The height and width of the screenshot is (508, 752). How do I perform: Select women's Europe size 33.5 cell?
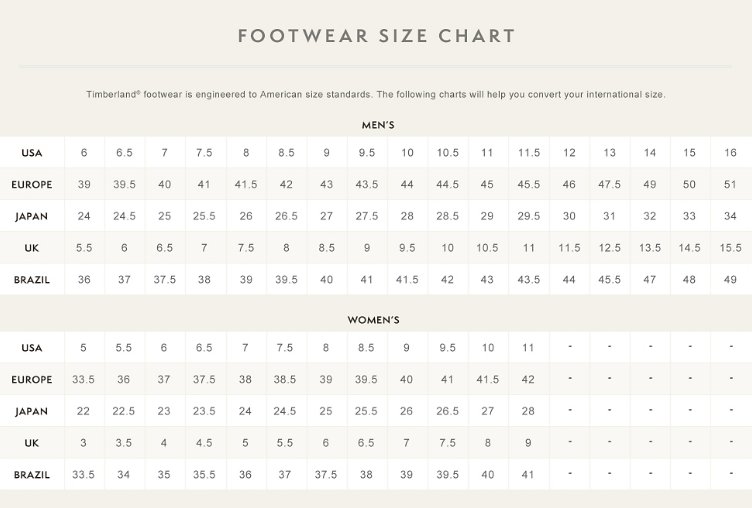tap(84, 380)
